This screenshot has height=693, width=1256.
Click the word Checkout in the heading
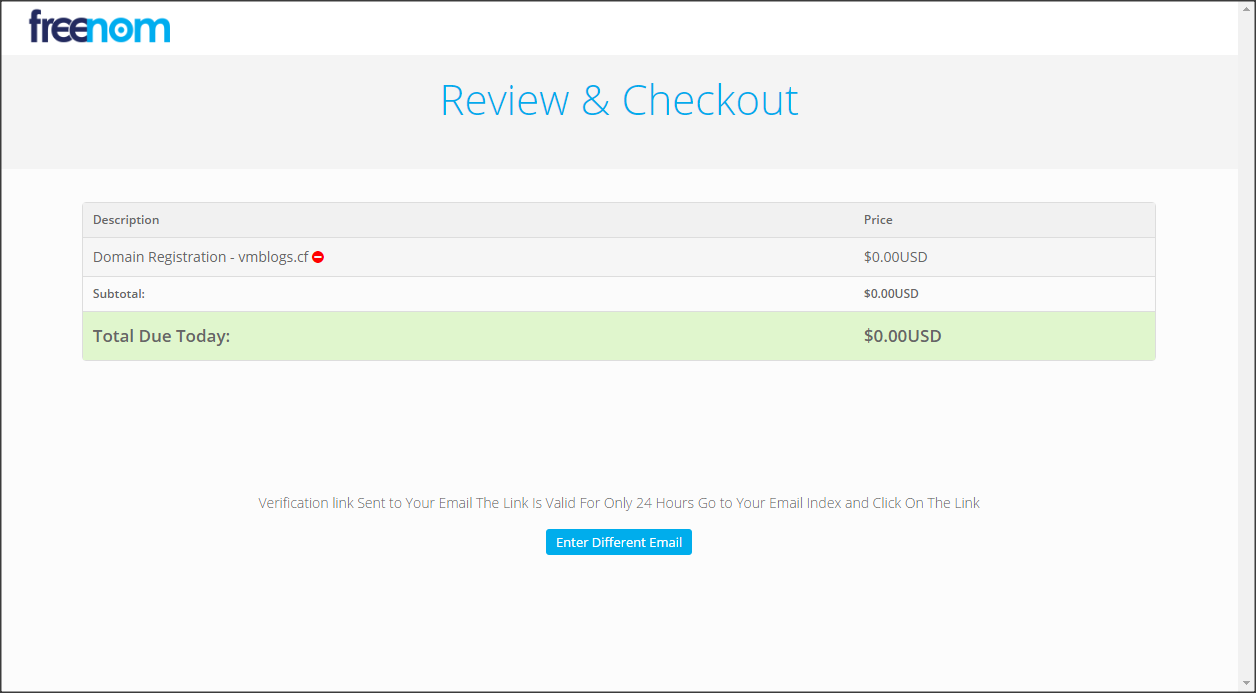[x=710, y=101]
